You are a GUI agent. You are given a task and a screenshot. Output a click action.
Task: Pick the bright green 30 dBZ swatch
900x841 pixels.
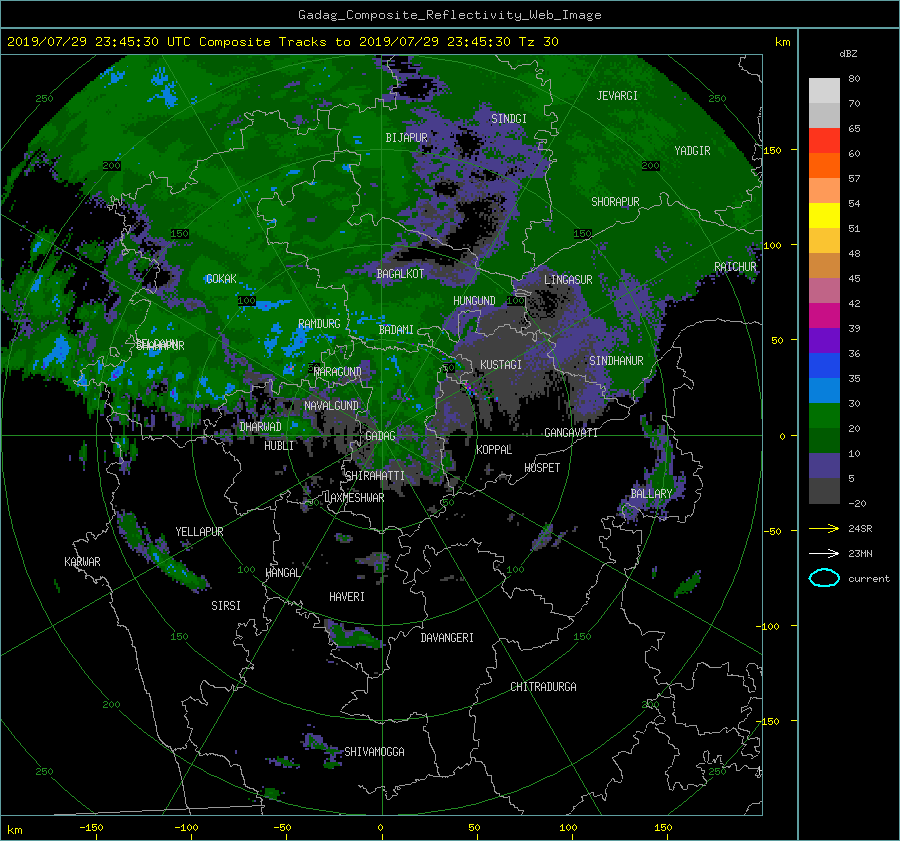coord(824,415)
